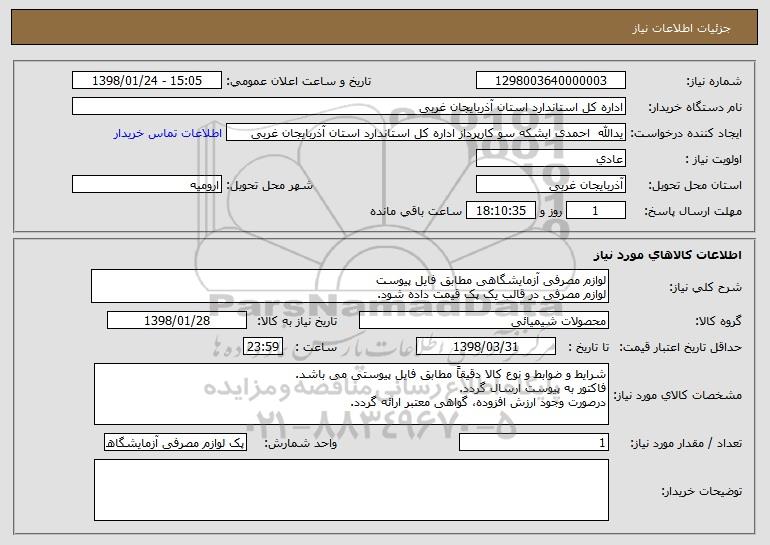Click the مشخصات کالای مورد نیاز text area
770x545 pixels.
(x=351, y=394)
